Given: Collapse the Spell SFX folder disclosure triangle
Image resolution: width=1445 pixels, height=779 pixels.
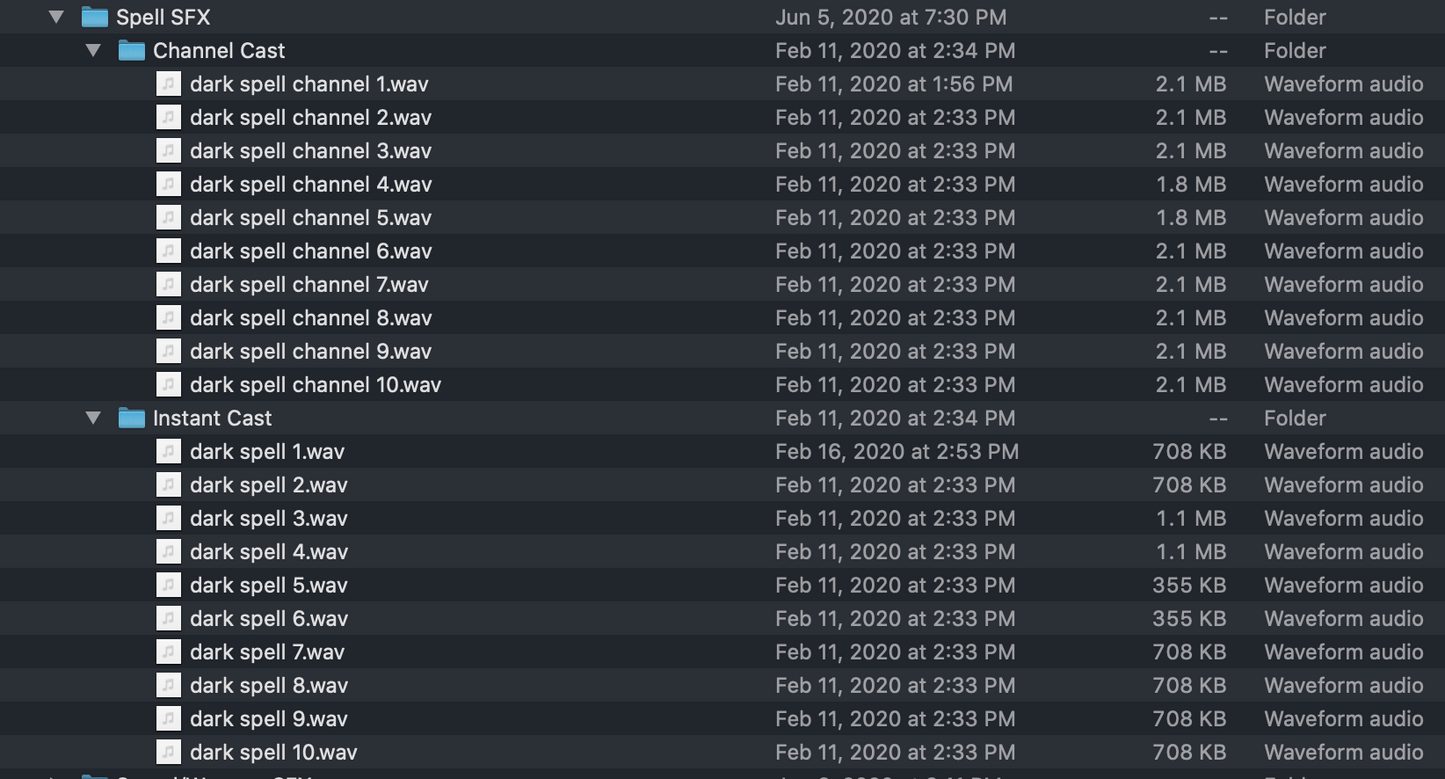Looking at the screenshot, I should pos(57,17).
